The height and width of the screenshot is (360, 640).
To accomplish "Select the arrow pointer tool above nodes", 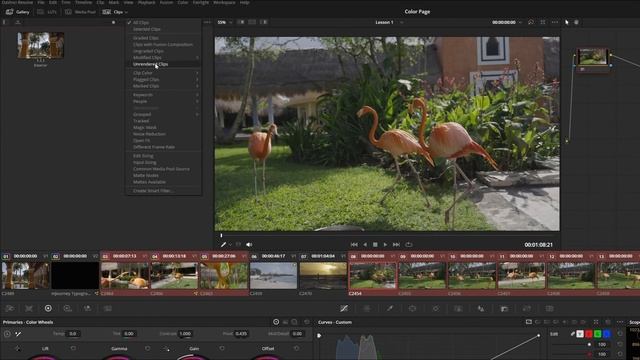I will pos(567,22).
